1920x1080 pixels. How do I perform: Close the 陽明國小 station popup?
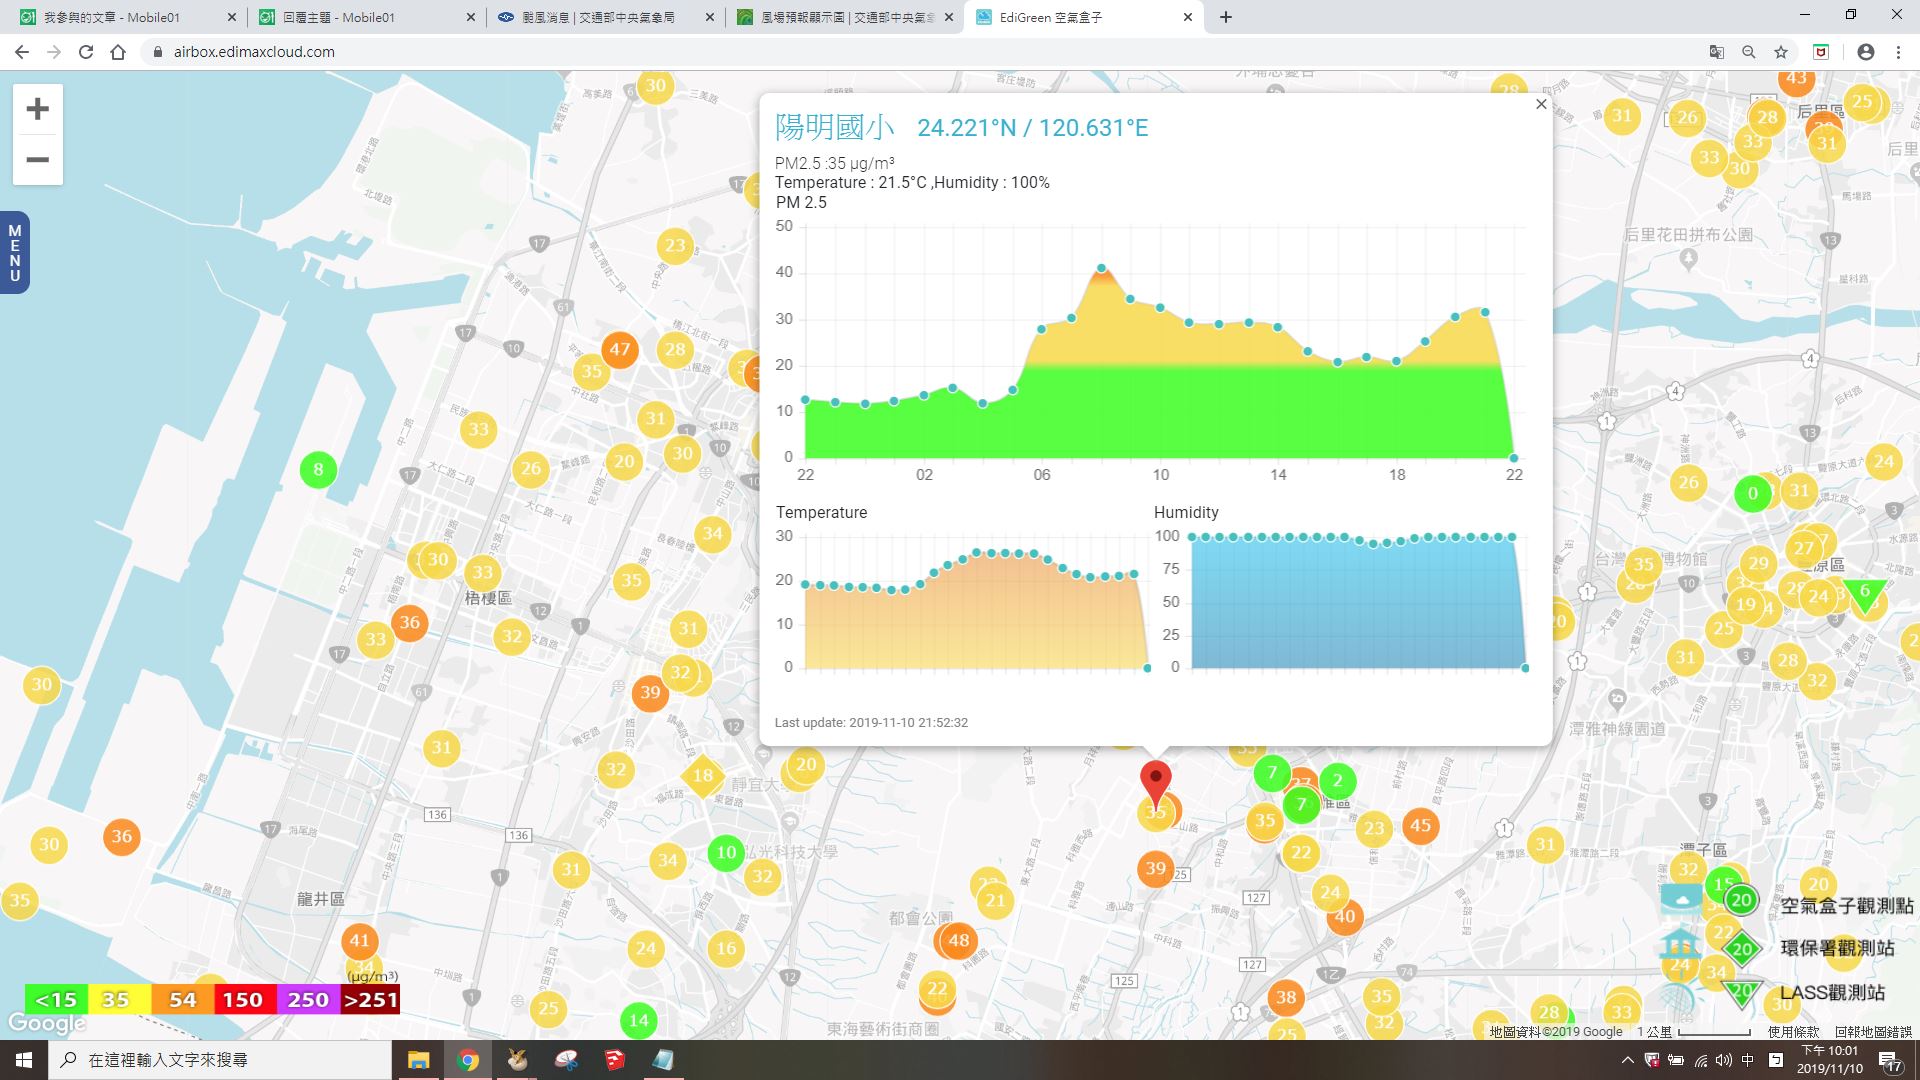pyautogui.click(x=1541, y=104)
